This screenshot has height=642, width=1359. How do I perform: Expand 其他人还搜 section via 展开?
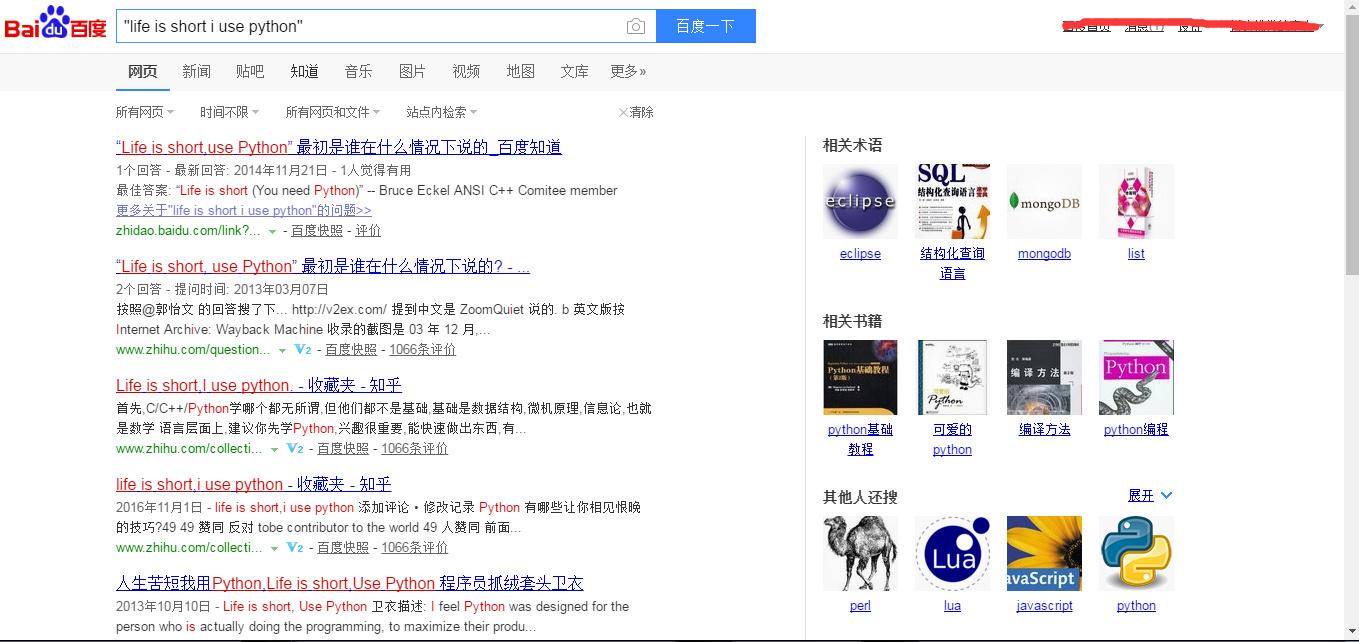point(1150,495)
